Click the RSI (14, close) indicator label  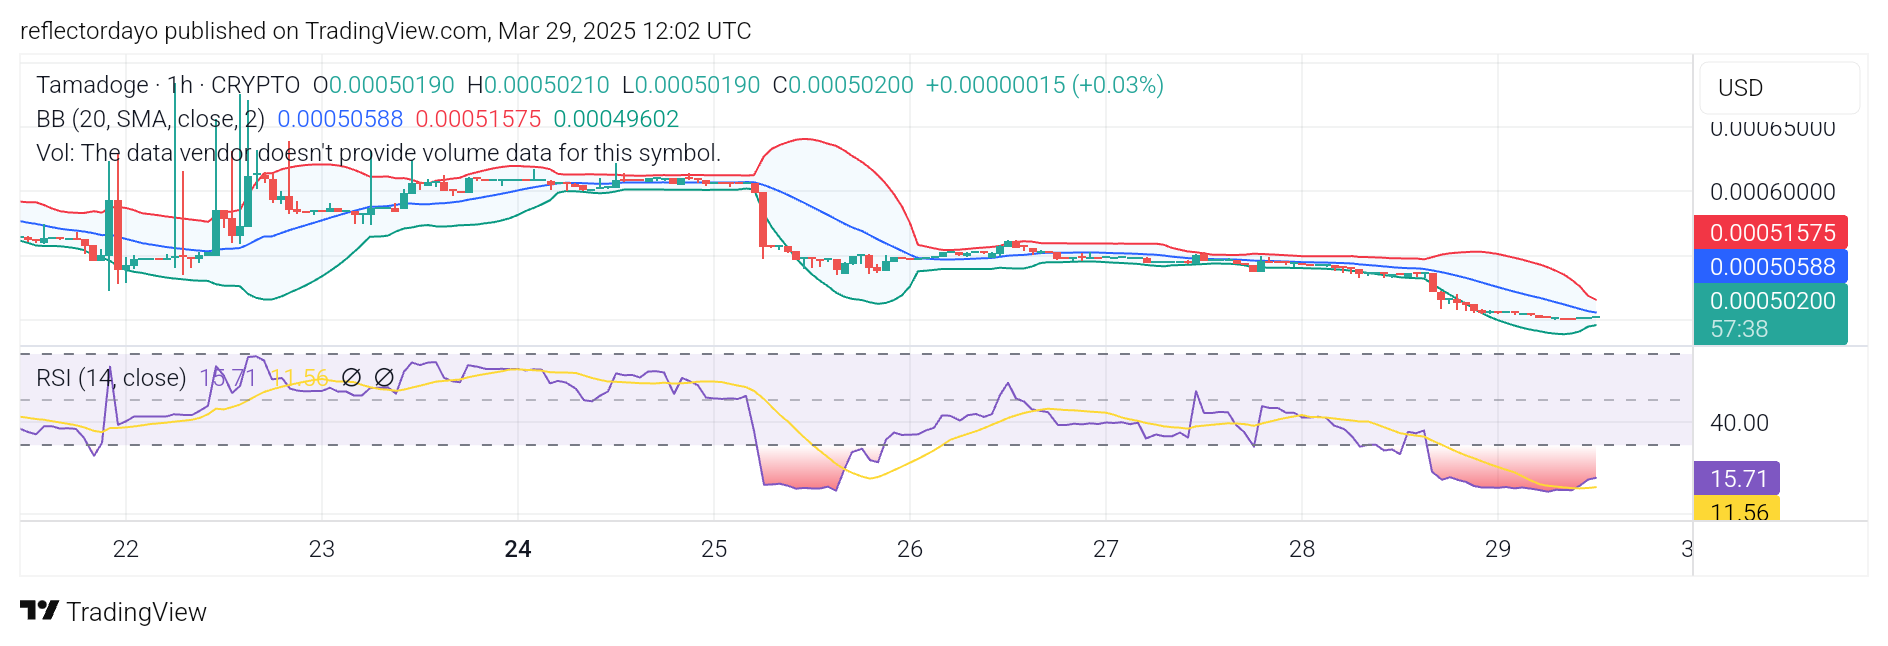point(111,378)
